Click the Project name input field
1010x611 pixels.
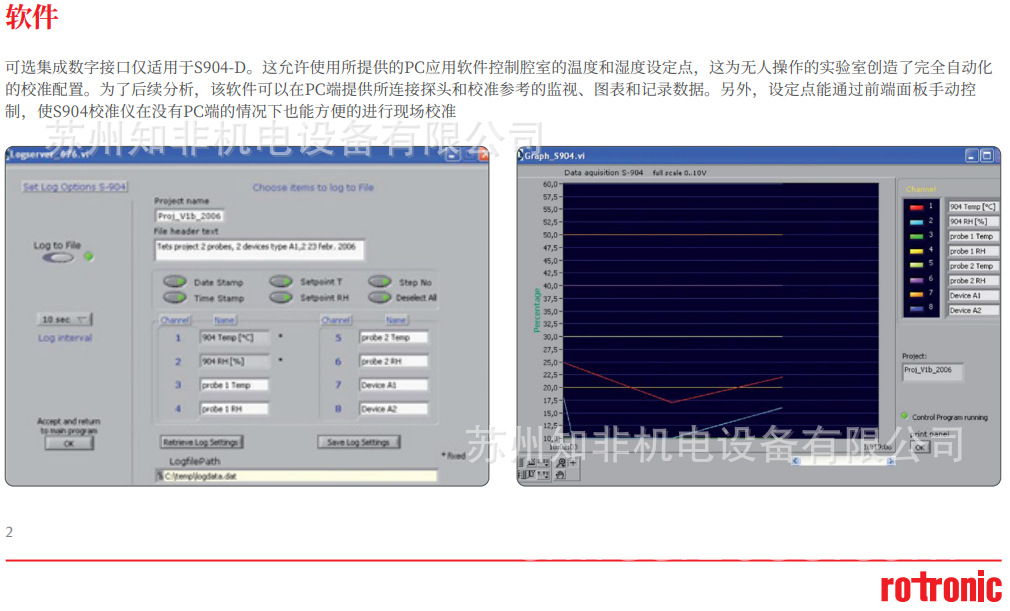(x=189, y=216)
